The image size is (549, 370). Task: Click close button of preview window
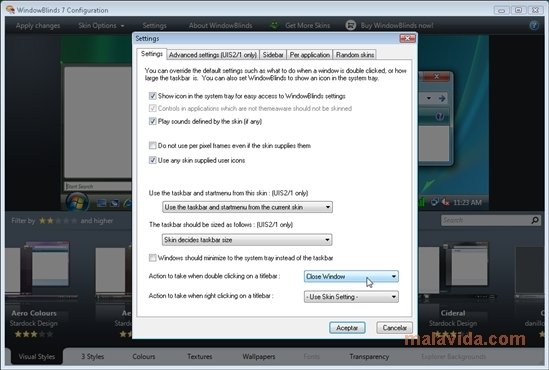pos(436,76)
